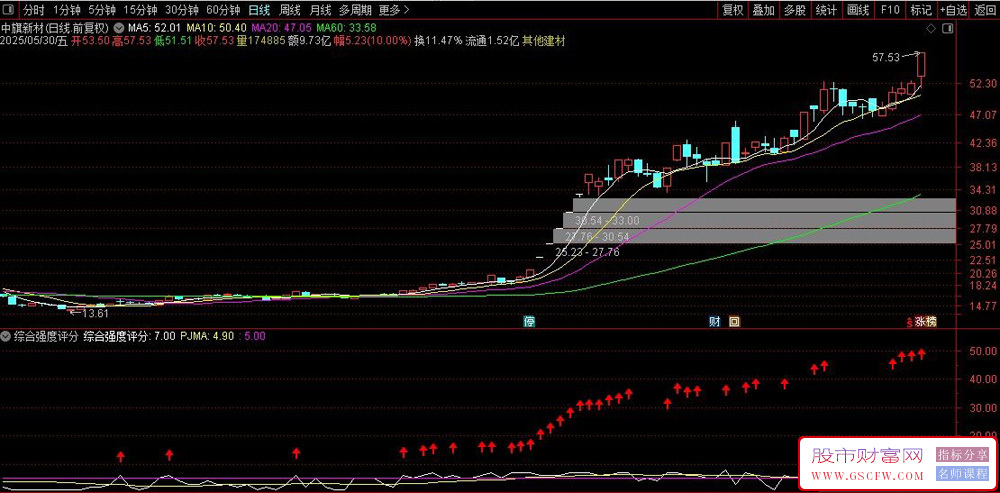The width and height of the screenshot is (1000, 493).
Task: Click the 叠加 overlay button
Action: (763, 10)
